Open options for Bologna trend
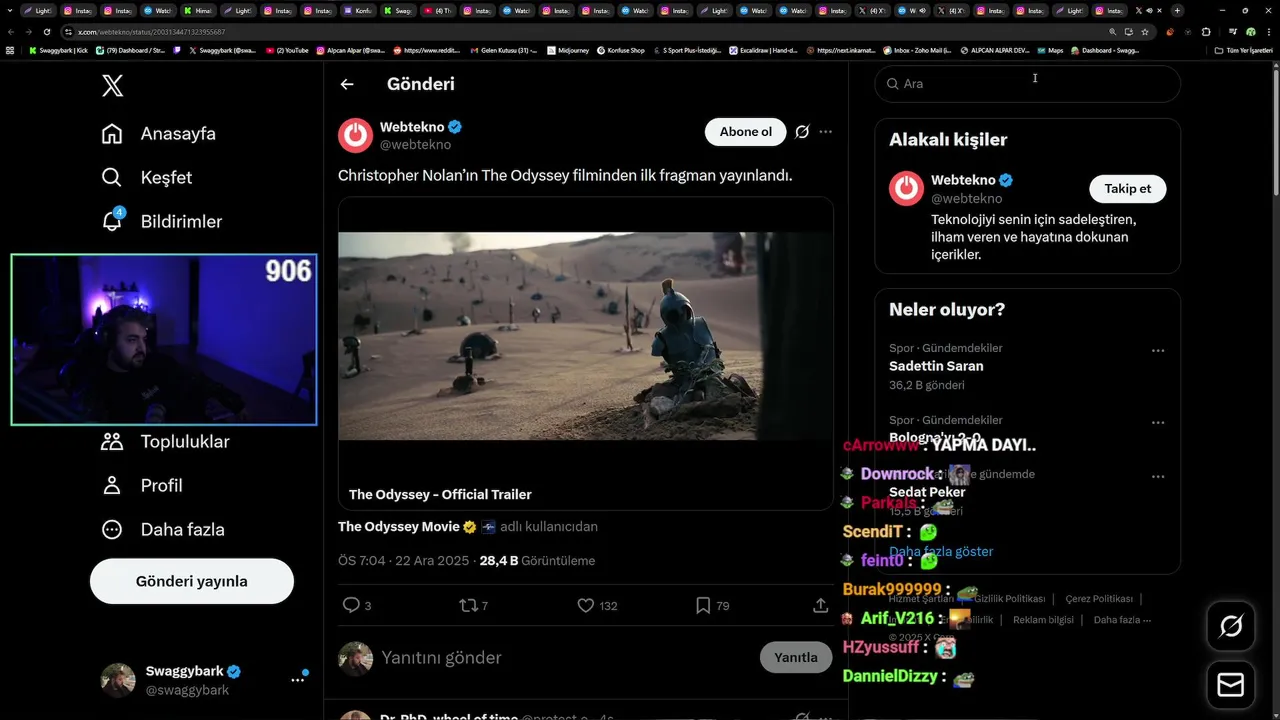This screenshot has height=720, width=1280. [x=1158, y=423]
